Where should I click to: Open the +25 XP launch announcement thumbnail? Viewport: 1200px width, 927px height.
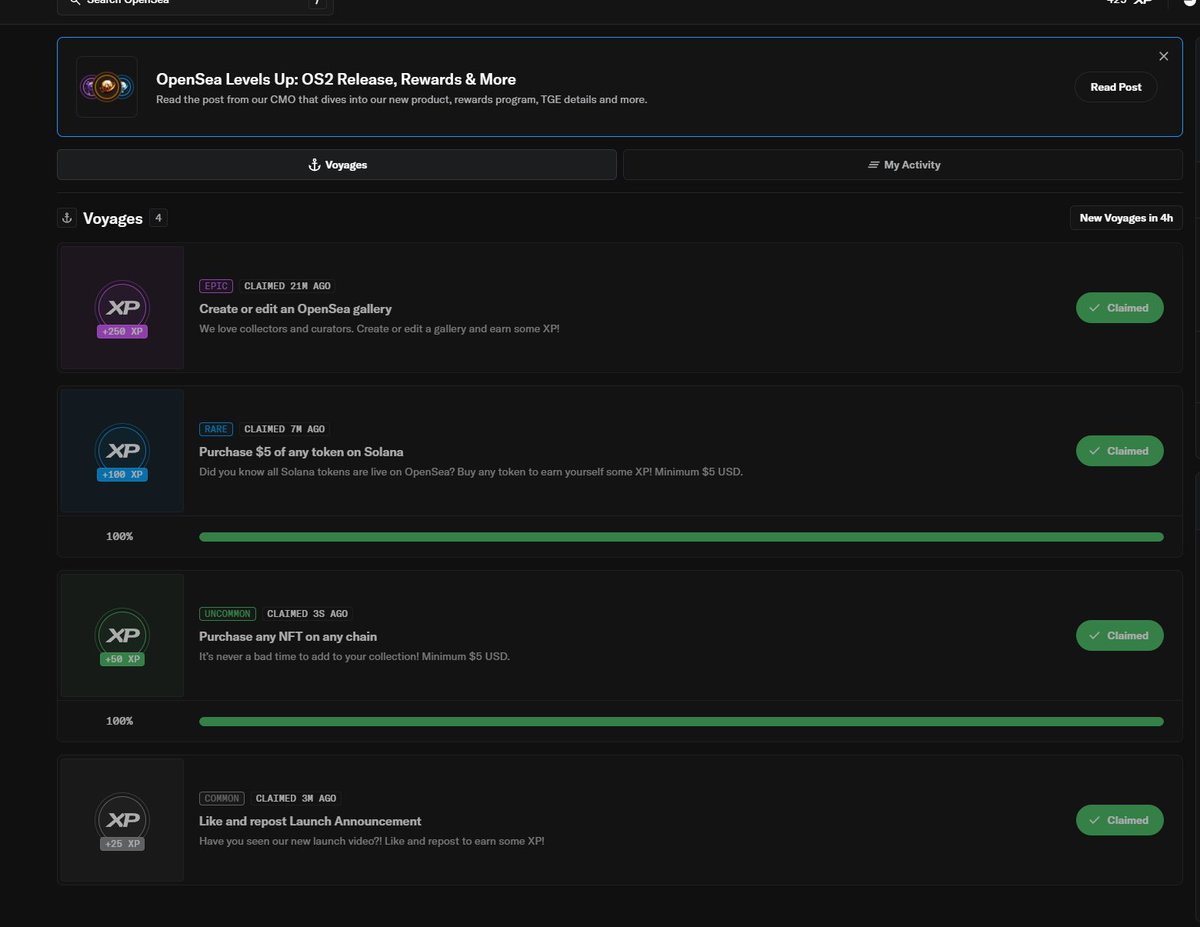[x=122, y=820]
